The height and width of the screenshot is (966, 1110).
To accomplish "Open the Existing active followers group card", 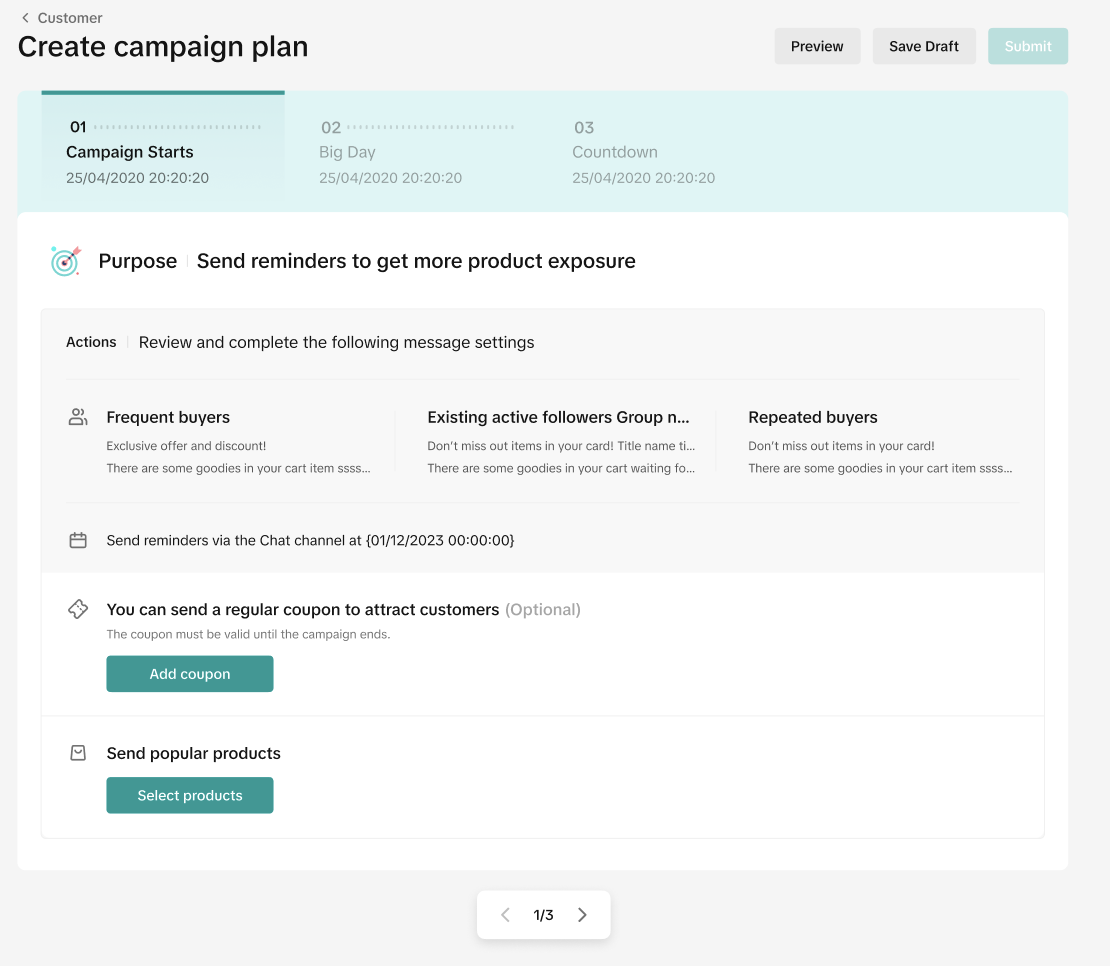I will (x=560, y=441).
